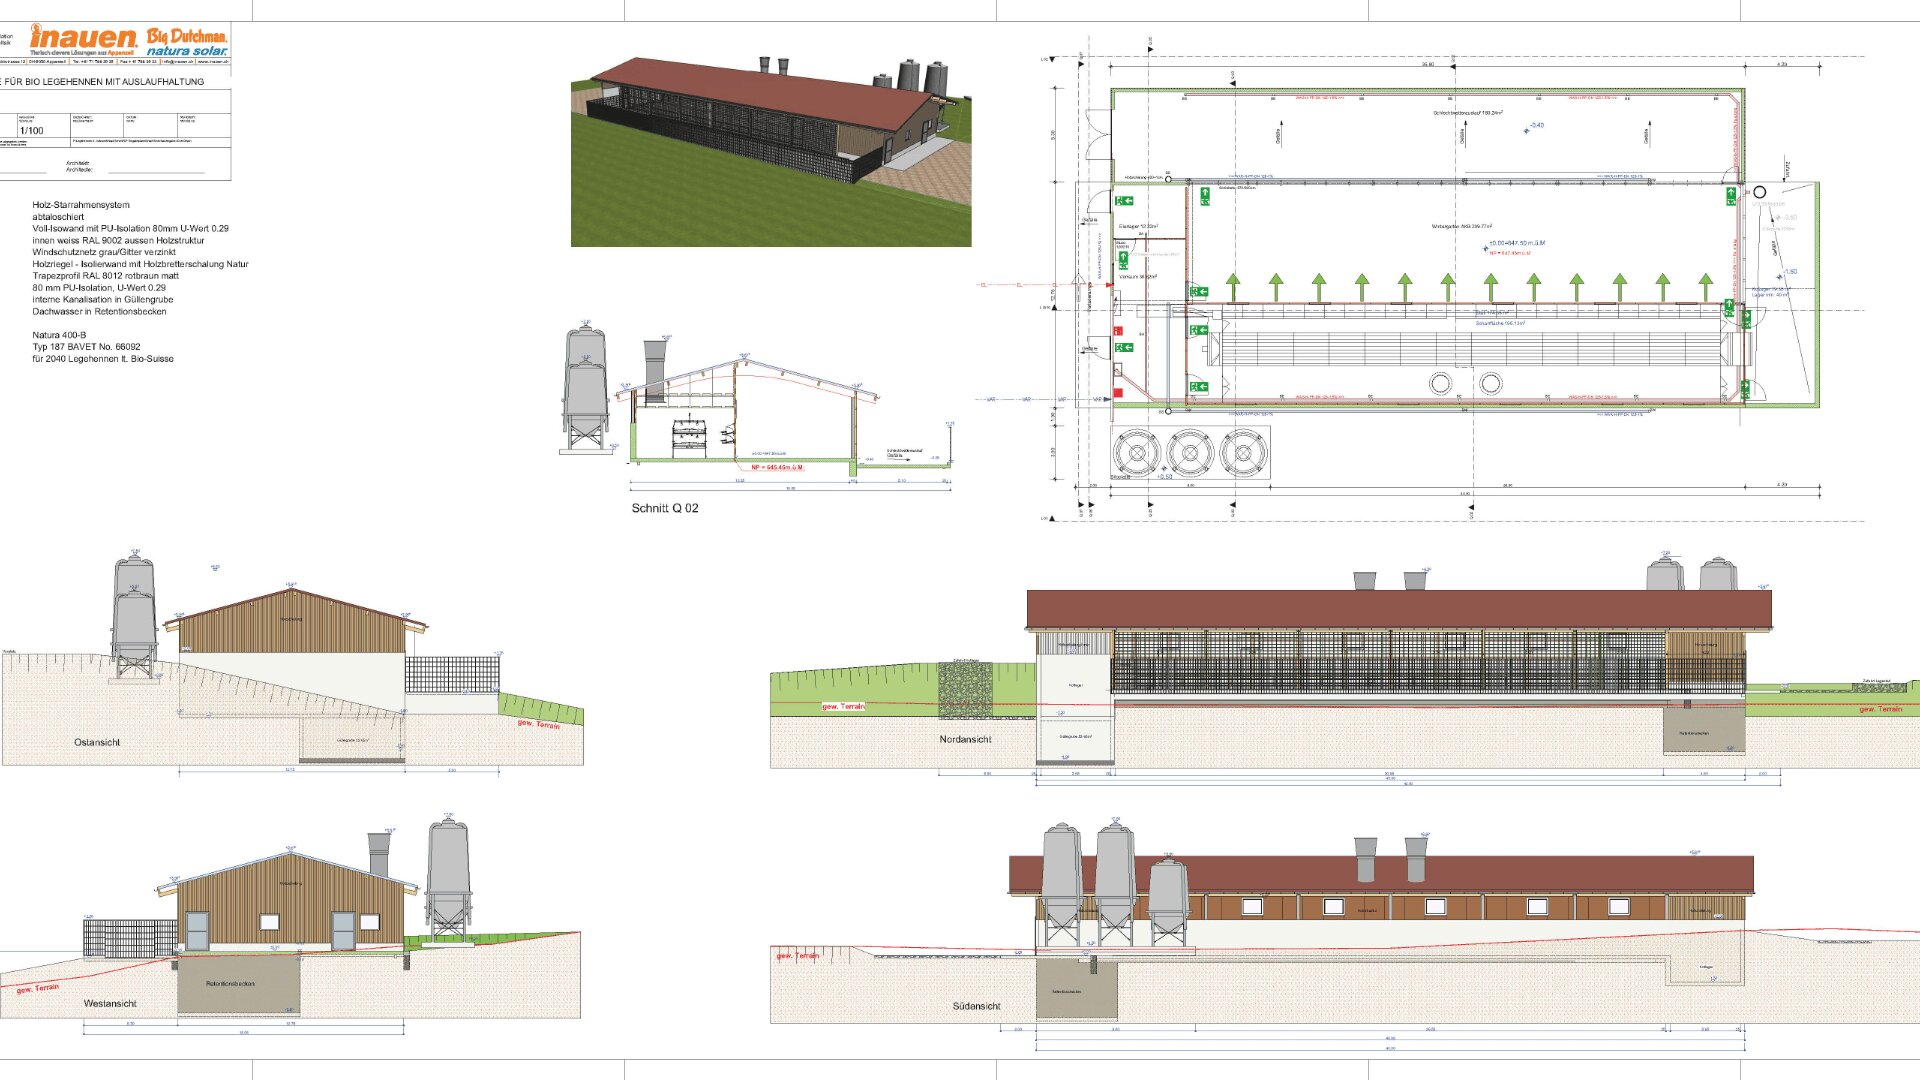
Task: Open the www.inauen.ch website link
Action: [x=213, y=61]
